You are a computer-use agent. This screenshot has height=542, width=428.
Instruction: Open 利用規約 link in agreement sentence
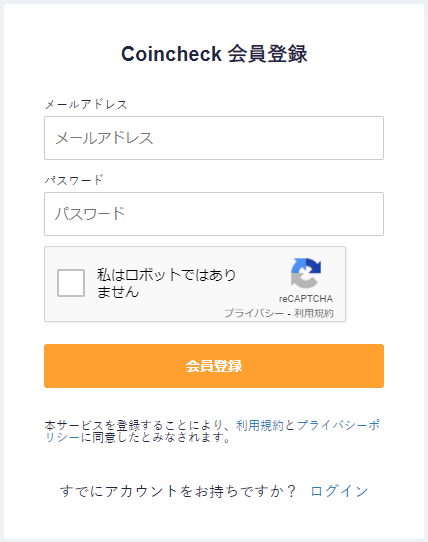click(260, 425)
